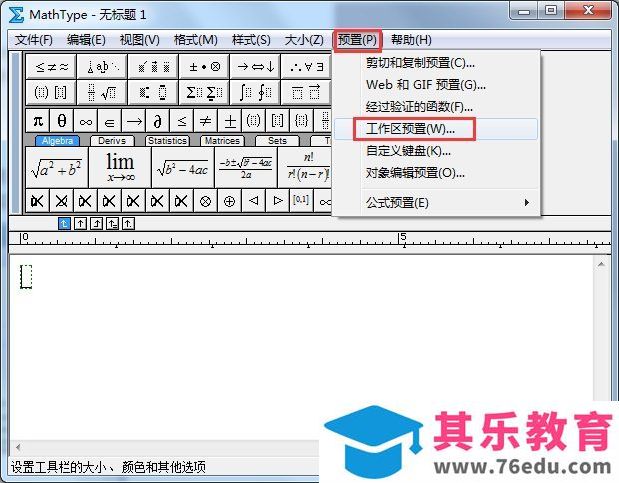The image size is (619, 483).
Task: Open the 大小(Z) menu
Action: (304, 40)
